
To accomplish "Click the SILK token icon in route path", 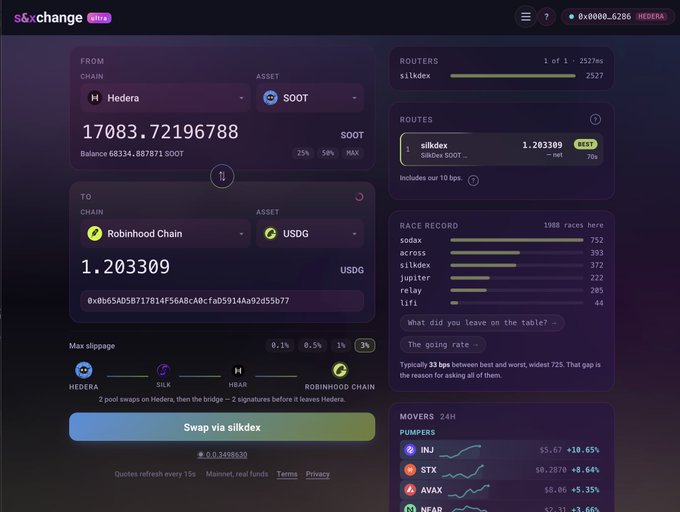I will (163, 370).
